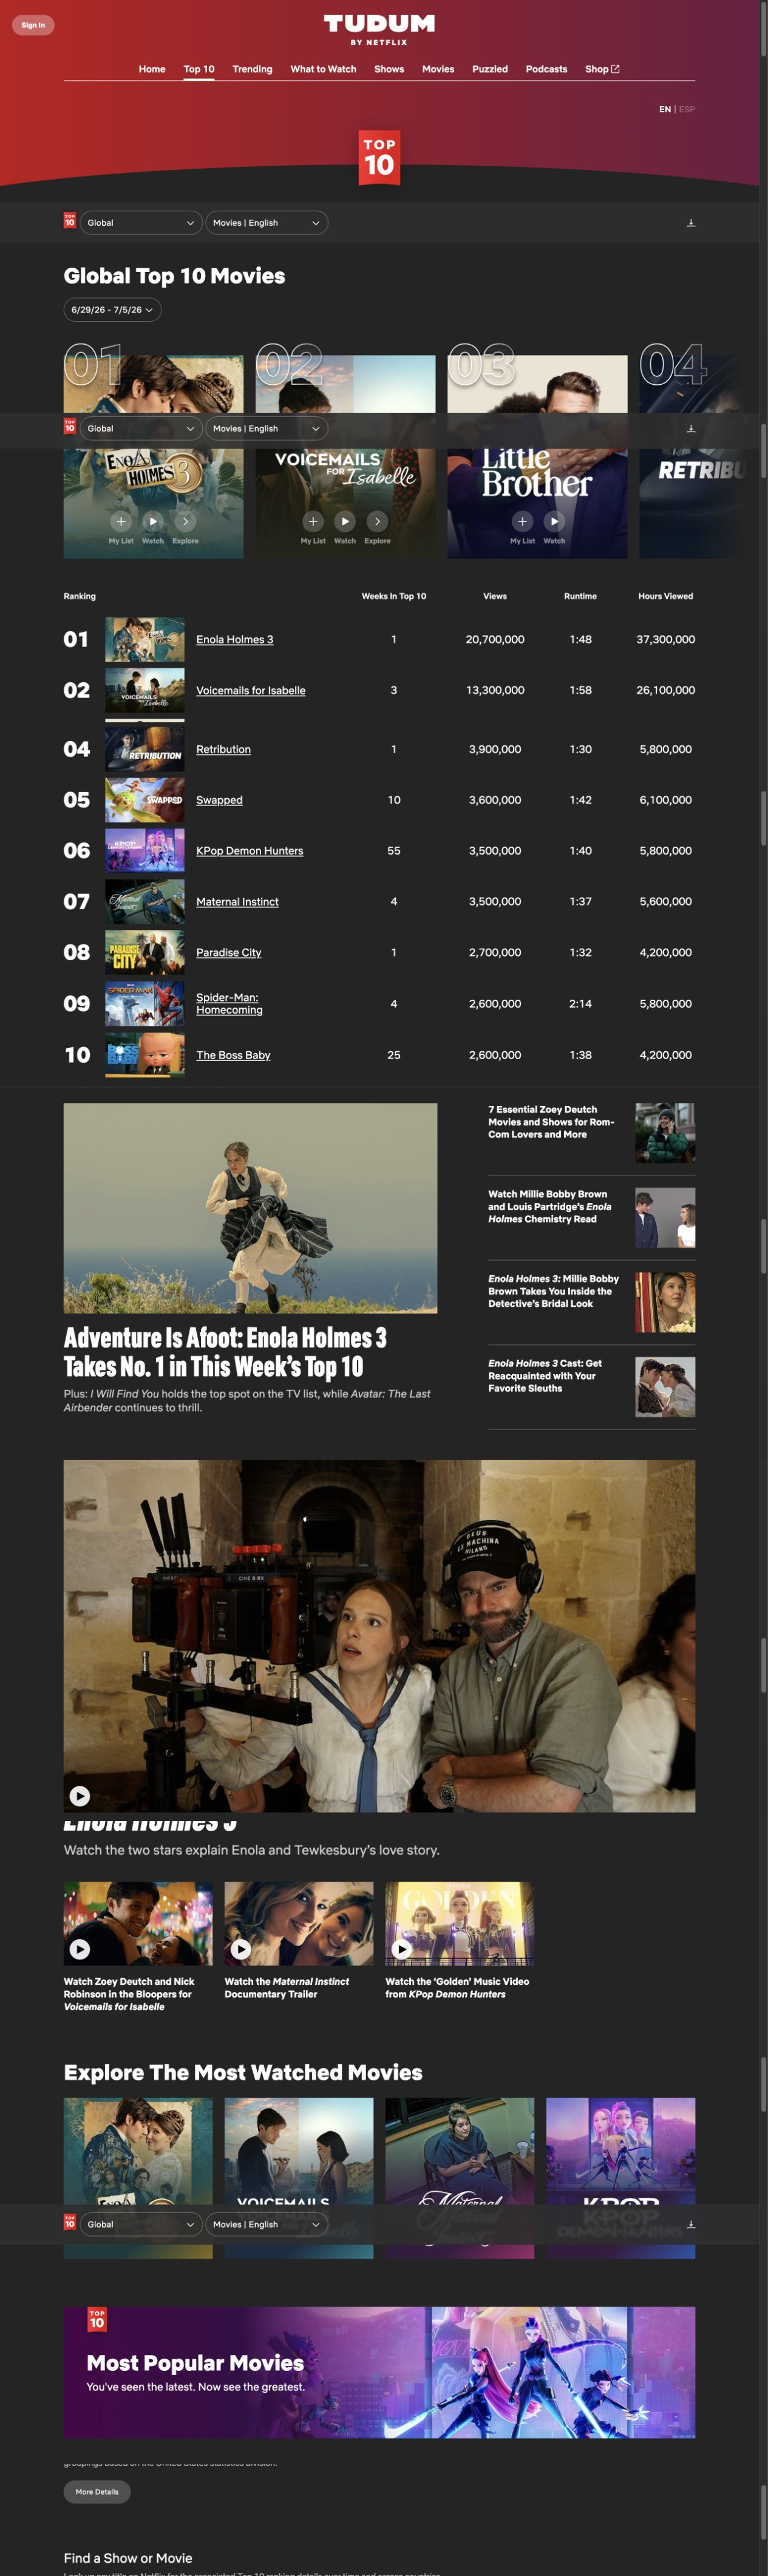
Task: Open Movies | English dropdown overlapping the numbered movie cards
Action: click(x=267, y=429)
